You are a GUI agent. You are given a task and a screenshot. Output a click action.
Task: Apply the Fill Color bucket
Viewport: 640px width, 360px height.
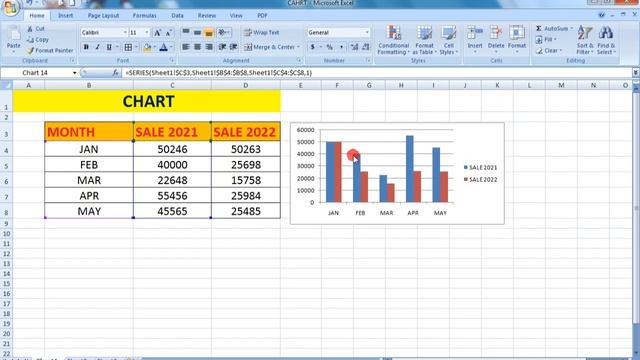[x=147, y=47]
